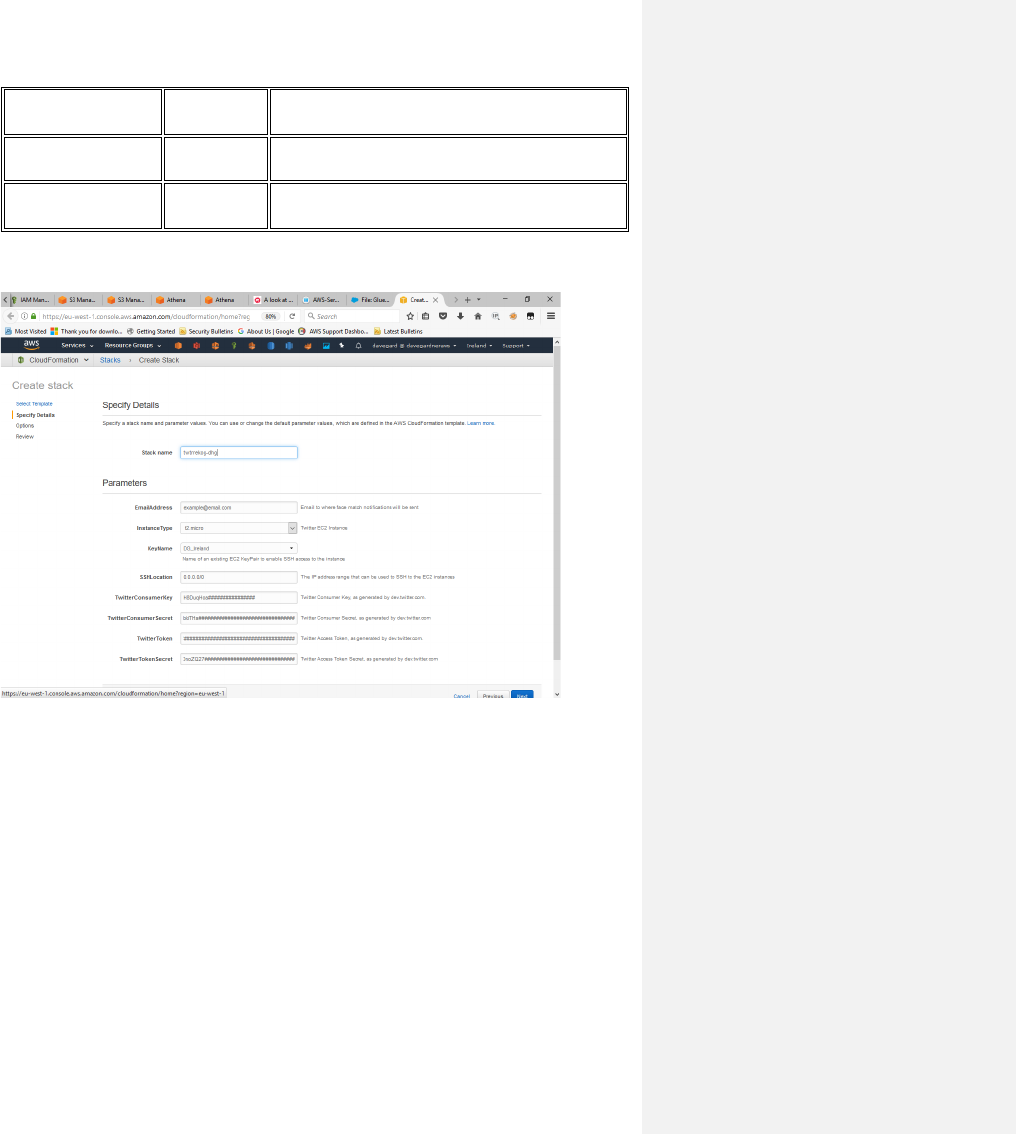Click the browser Search box

(351, 316)
